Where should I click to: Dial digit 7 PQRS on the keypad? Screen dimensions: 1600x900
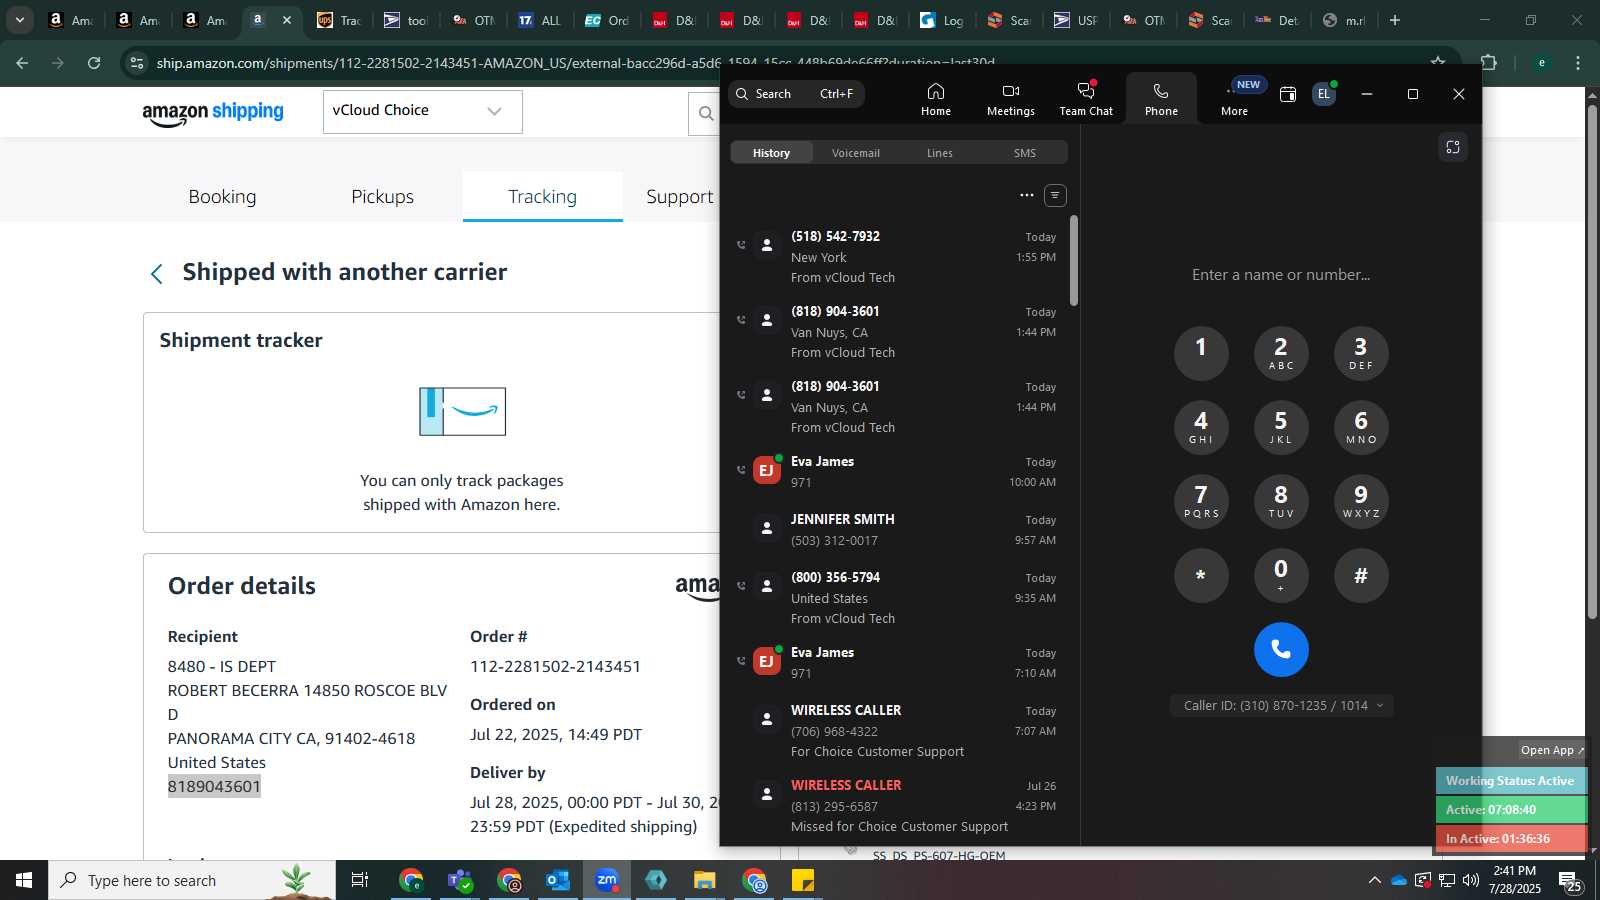(1201, 501)
